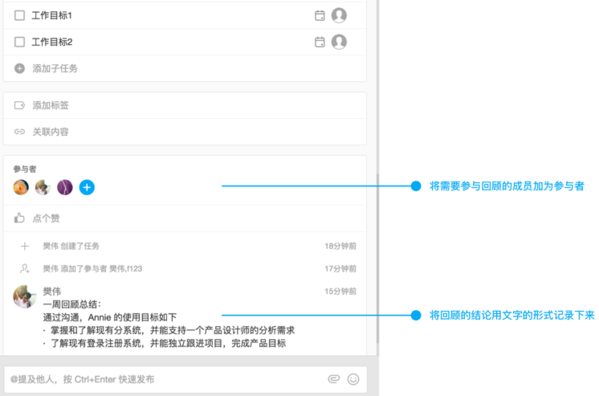Click comment line 掌握和了解现有分系统
This screenshot has width=599, height=396.
[169, 330]
